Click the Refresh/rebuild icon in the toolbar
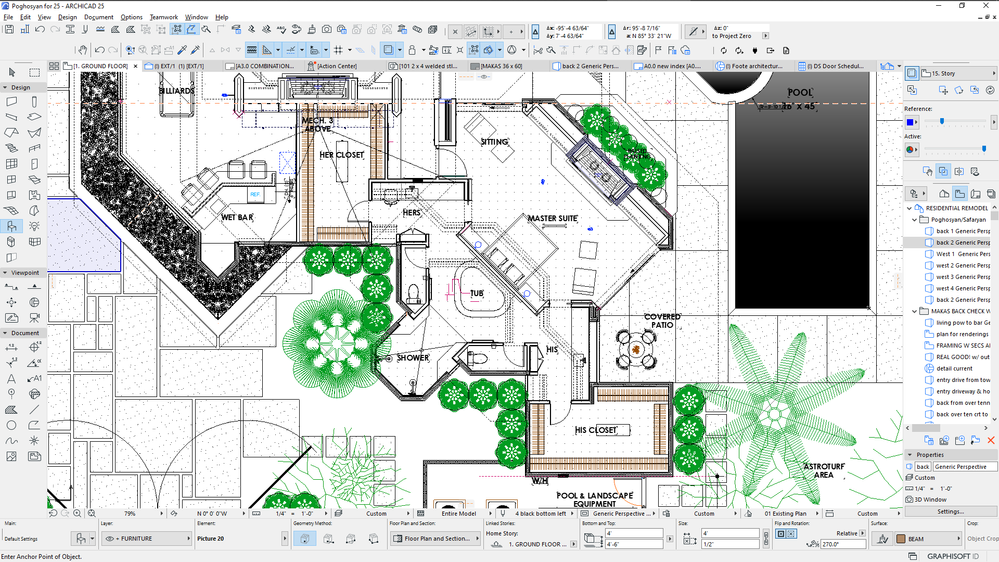 tap(724, 50)
